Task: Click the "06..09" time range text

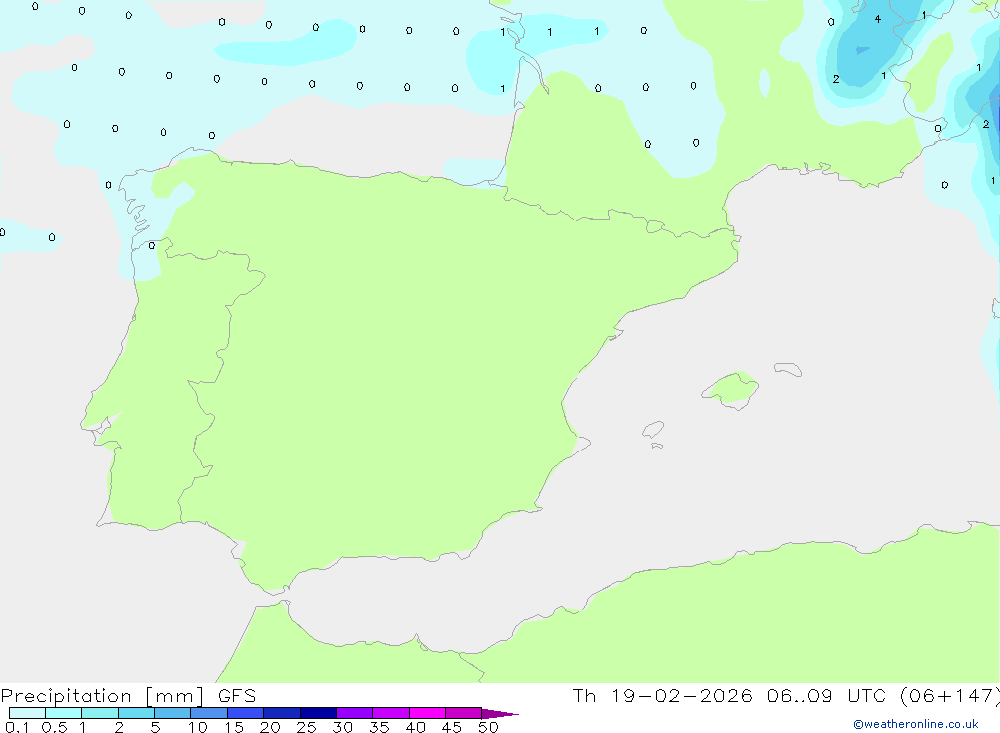Action: pyautogui.click(x=799, y=695)
